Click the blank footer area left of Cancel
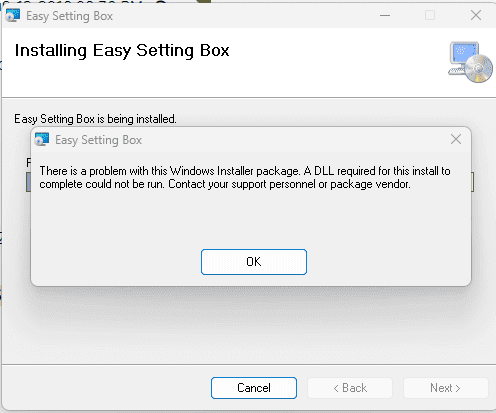The width and height of the screenshot is (496, 413). point(107,388)
